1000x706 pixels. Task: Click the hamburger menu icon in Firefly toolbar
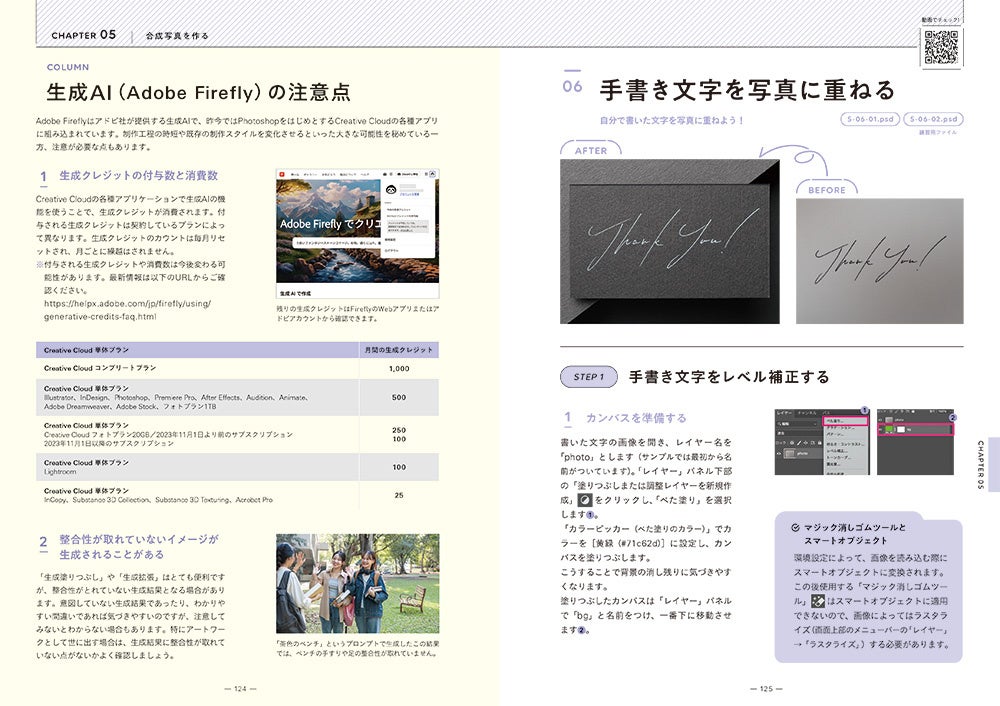click(426, 173)
